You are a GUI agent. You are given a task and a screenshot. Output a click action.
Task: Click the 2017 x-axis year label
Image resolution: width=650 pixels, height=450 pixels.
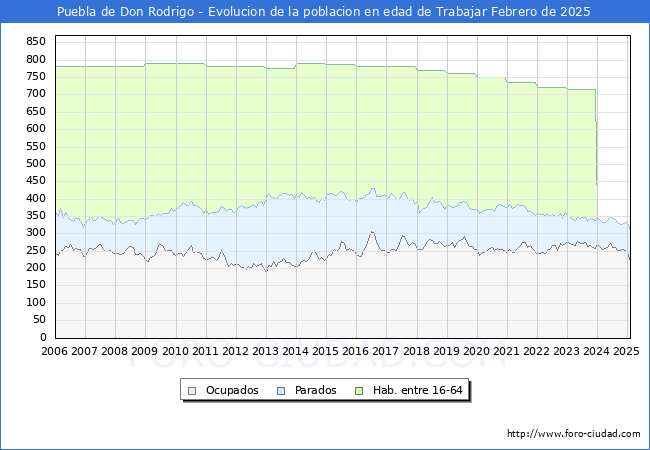pos(386,351)
